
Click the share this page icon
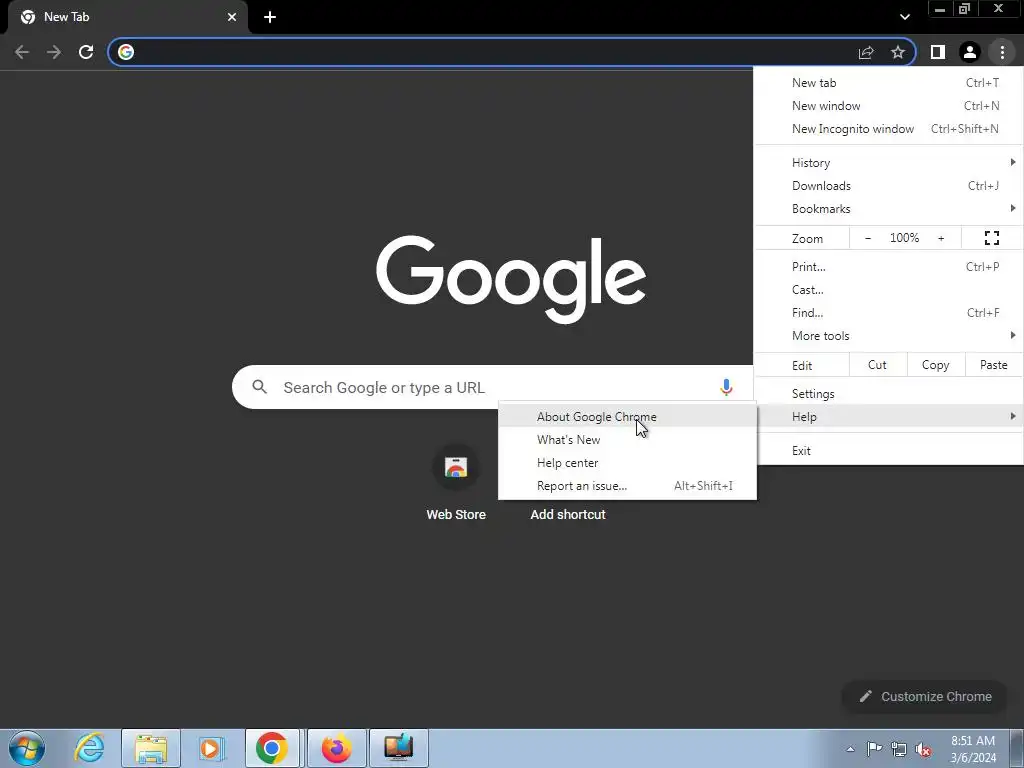pyautogui.click(x=866, y=52)
